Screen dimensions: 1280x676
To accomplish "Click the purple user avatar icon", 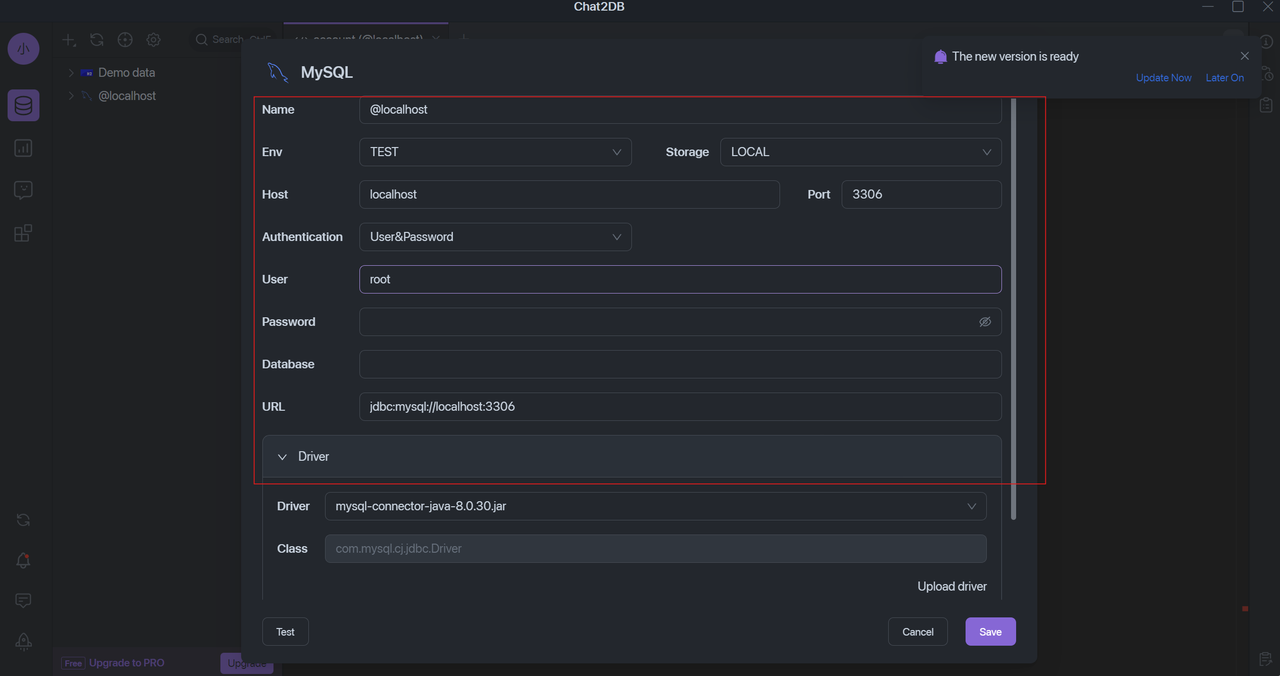I will click(23, 48).
